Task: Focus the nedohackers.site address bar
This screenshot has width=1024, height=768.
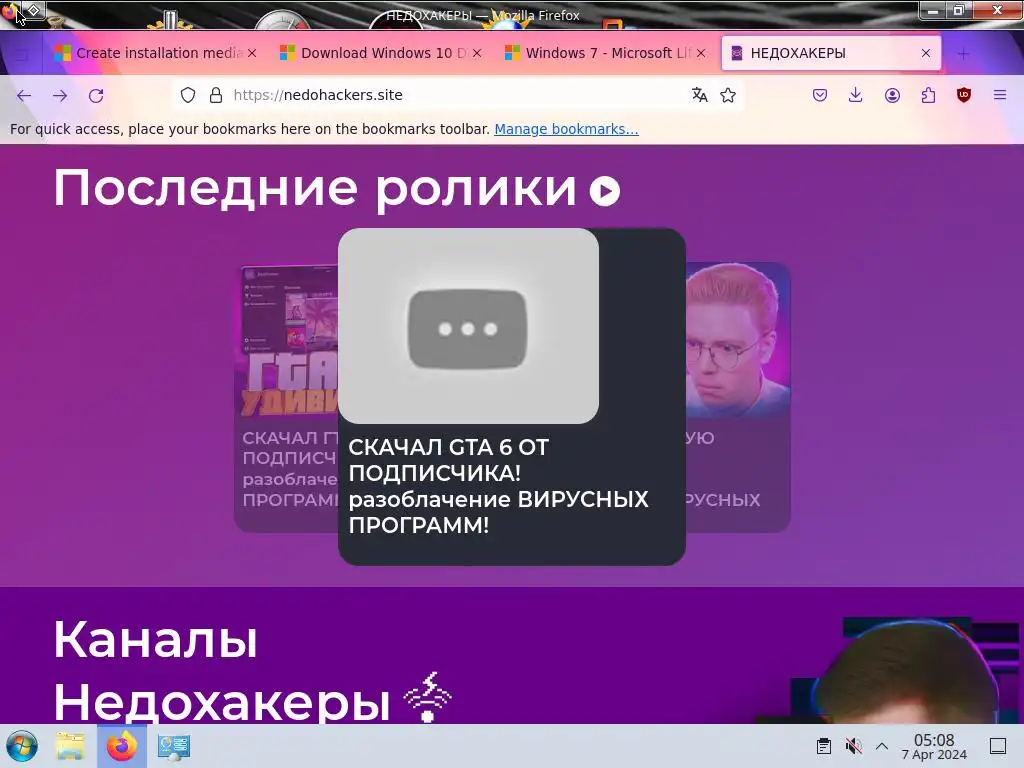Action: pos(457,95)
